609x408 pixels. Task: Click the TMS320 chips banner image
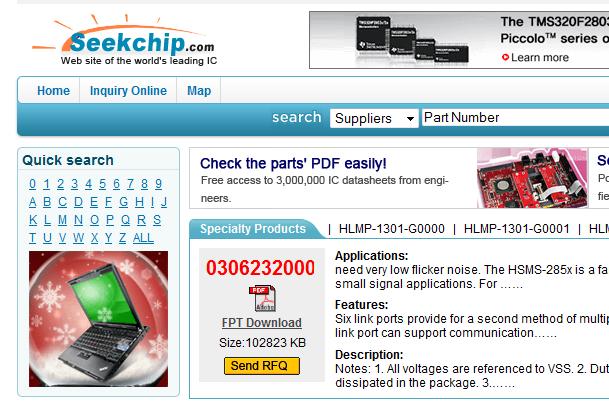tap(412, 40)
